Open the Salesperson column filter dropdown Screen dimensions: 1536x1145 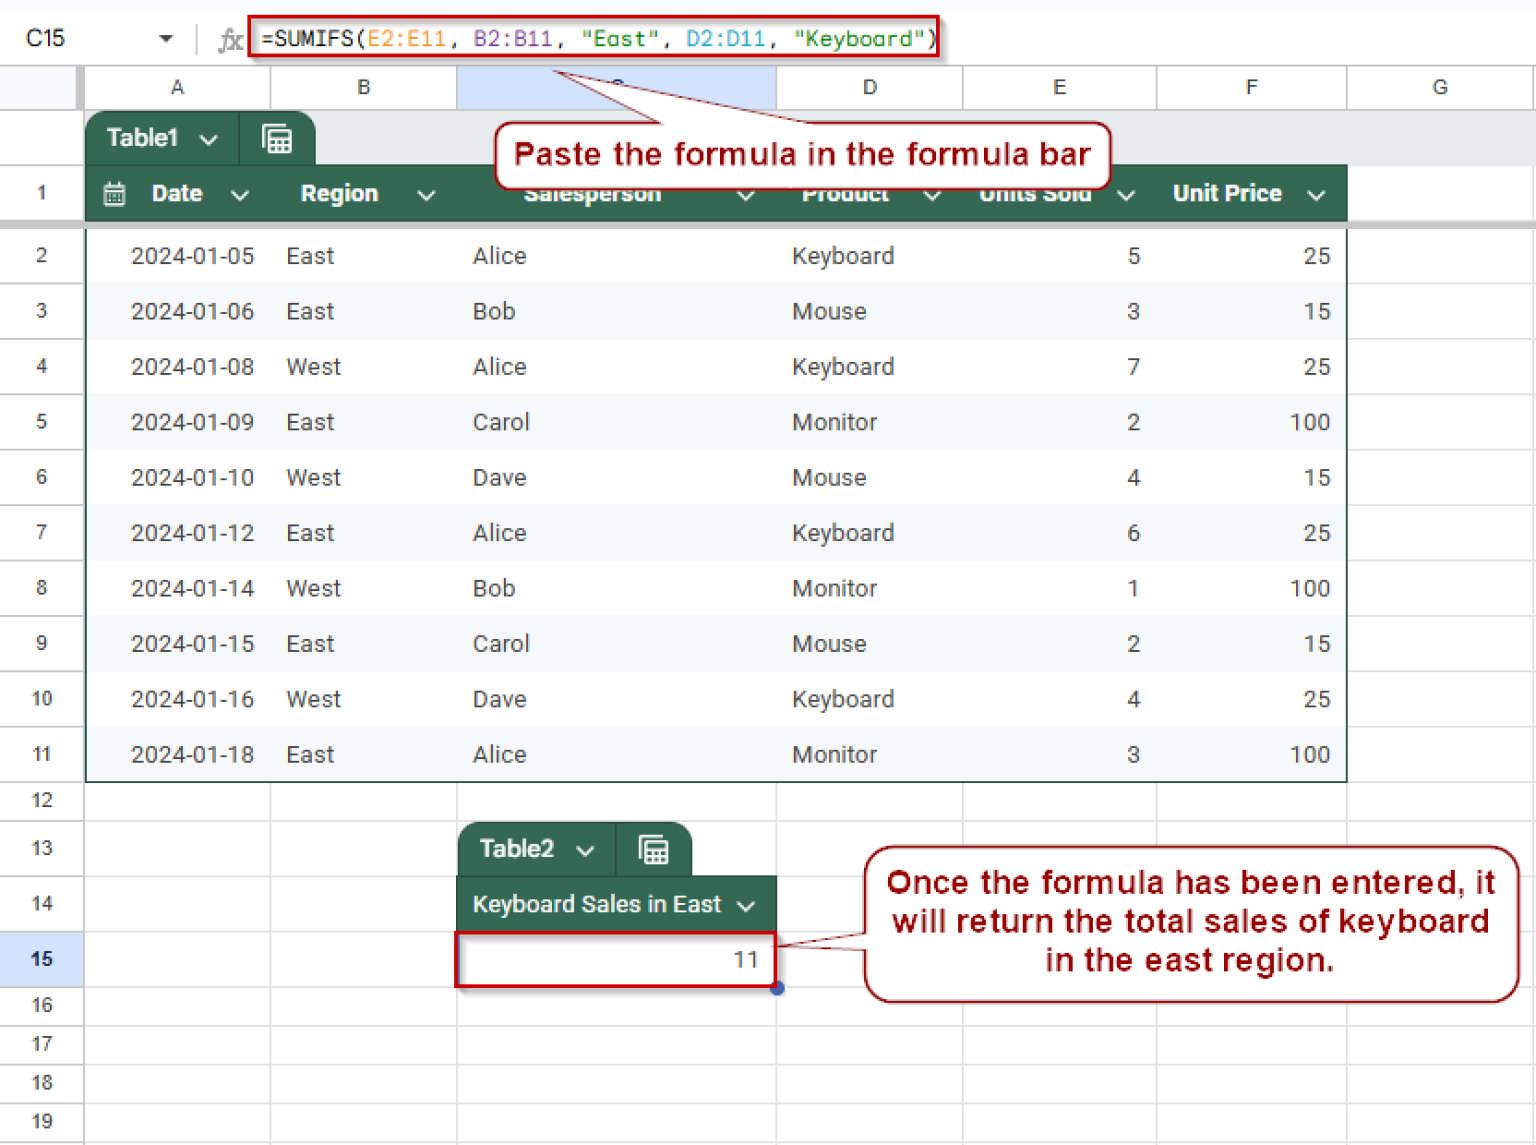click(x=746, y=195)
